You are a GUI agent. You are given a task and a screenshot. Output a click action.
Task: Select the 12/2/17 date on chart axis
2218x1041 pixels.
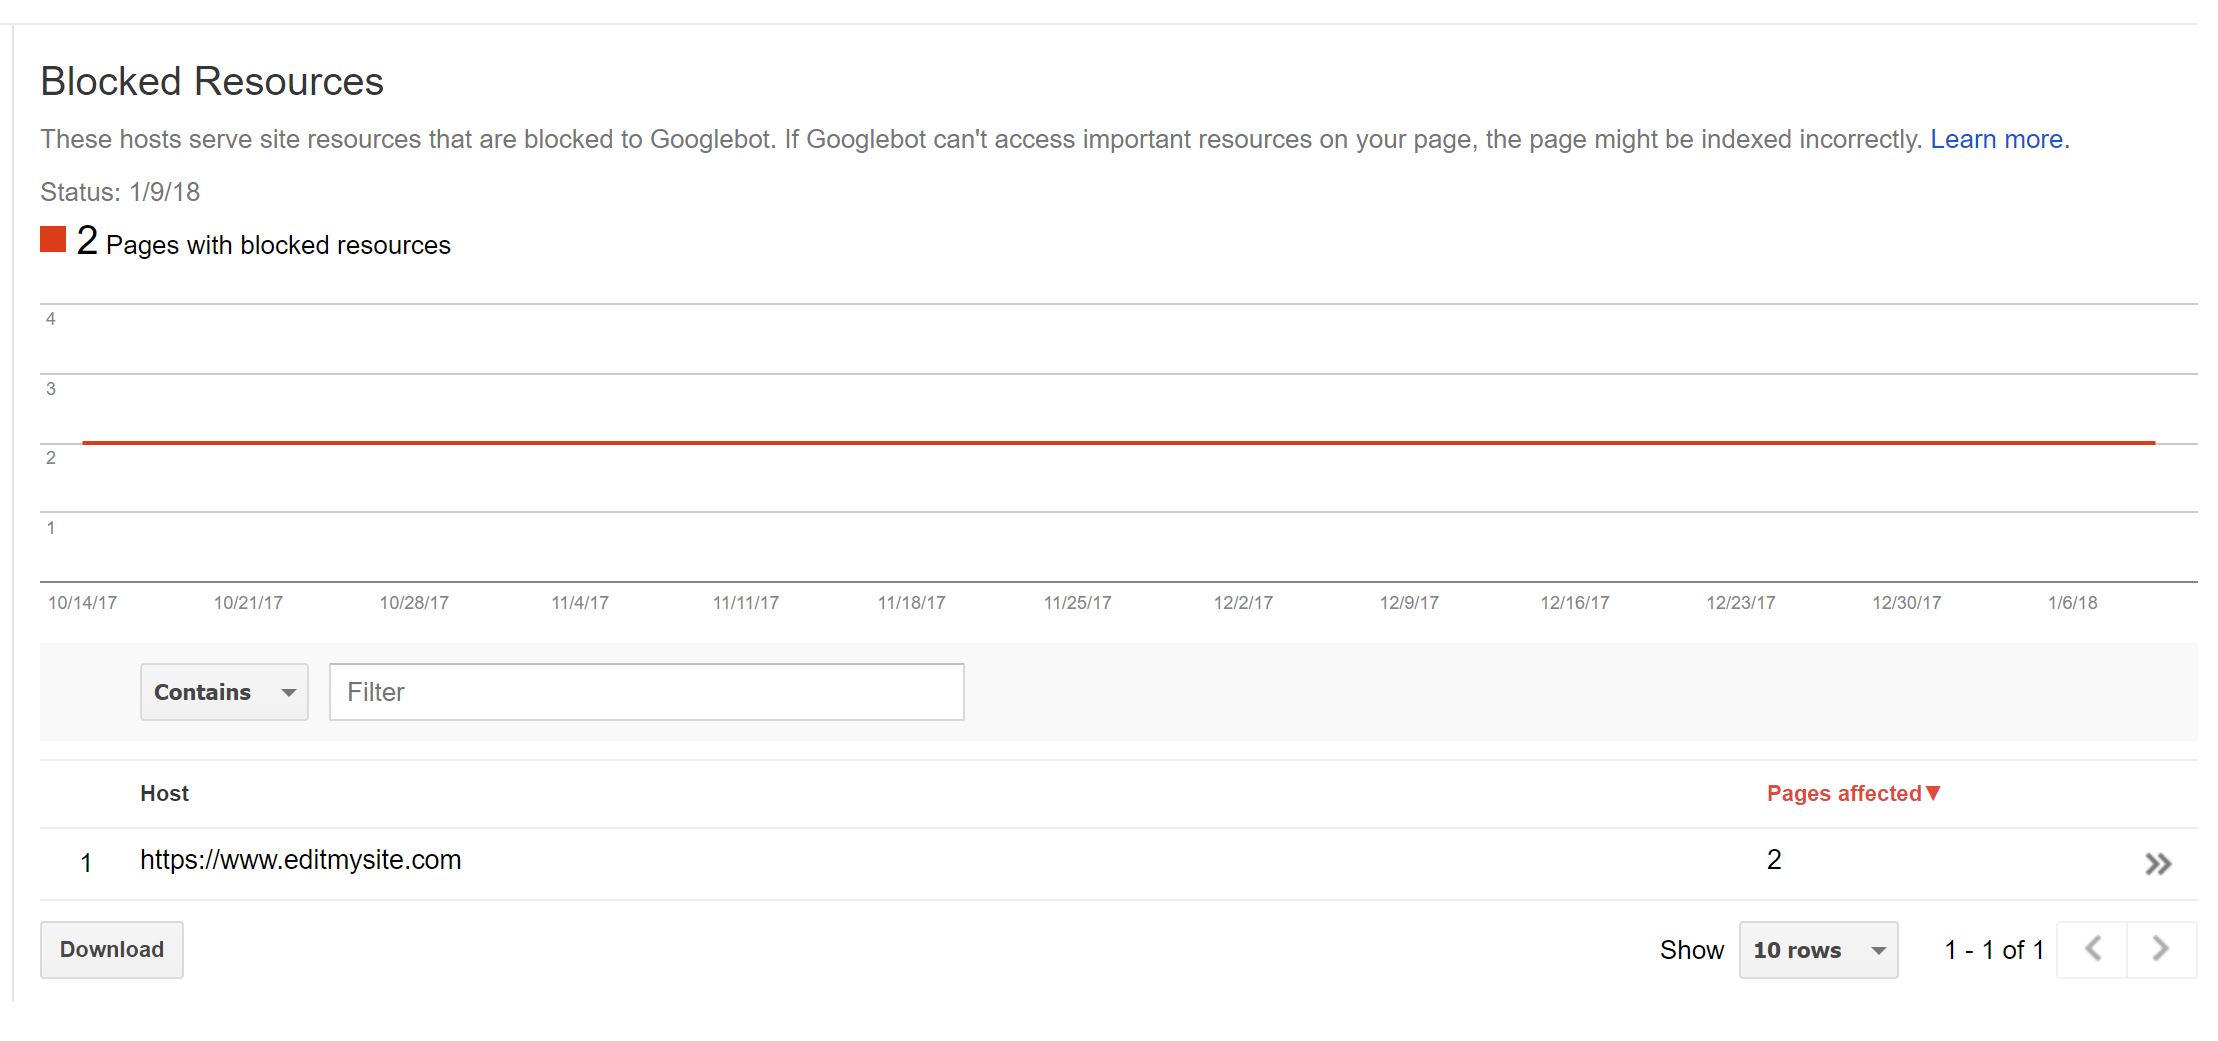click(1243, 603)
